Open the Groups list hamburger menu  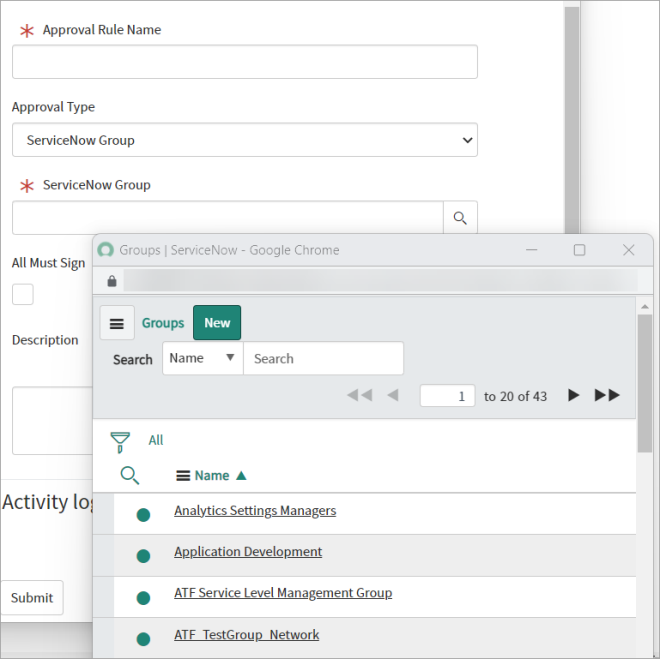tap(117, 323)
